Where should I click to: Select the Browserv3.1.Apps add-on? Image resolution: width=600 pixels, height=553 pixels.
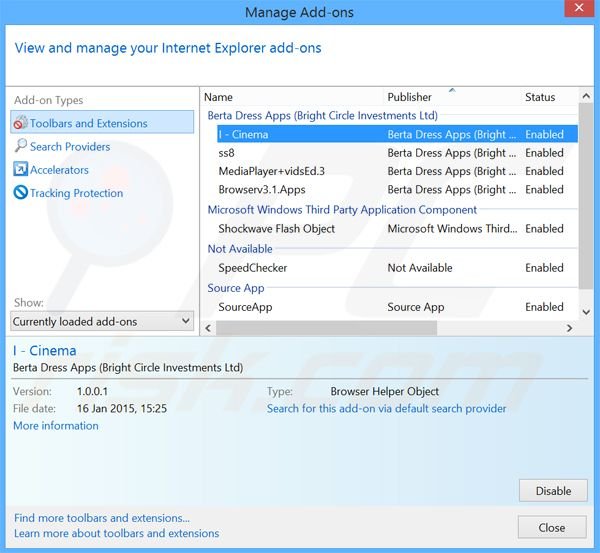point(397,189)
